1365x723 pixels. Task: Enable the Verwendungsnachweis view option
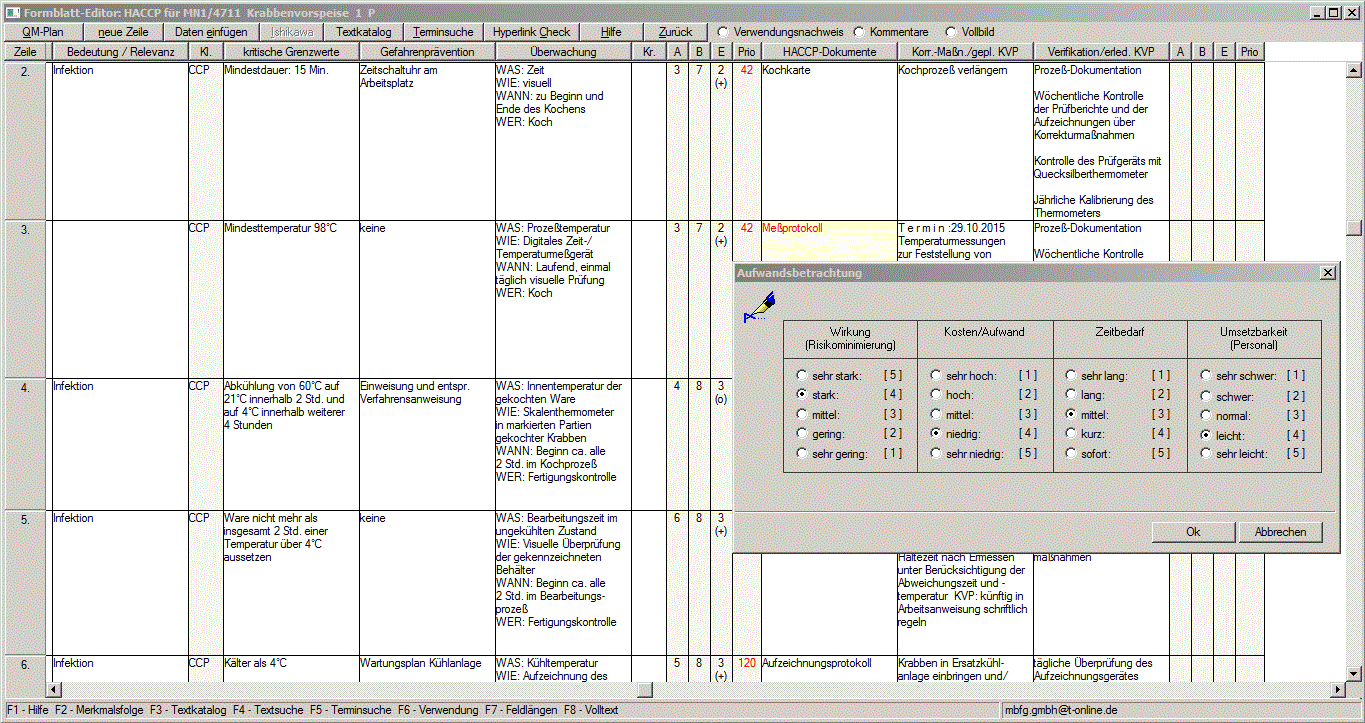point(723,32)
